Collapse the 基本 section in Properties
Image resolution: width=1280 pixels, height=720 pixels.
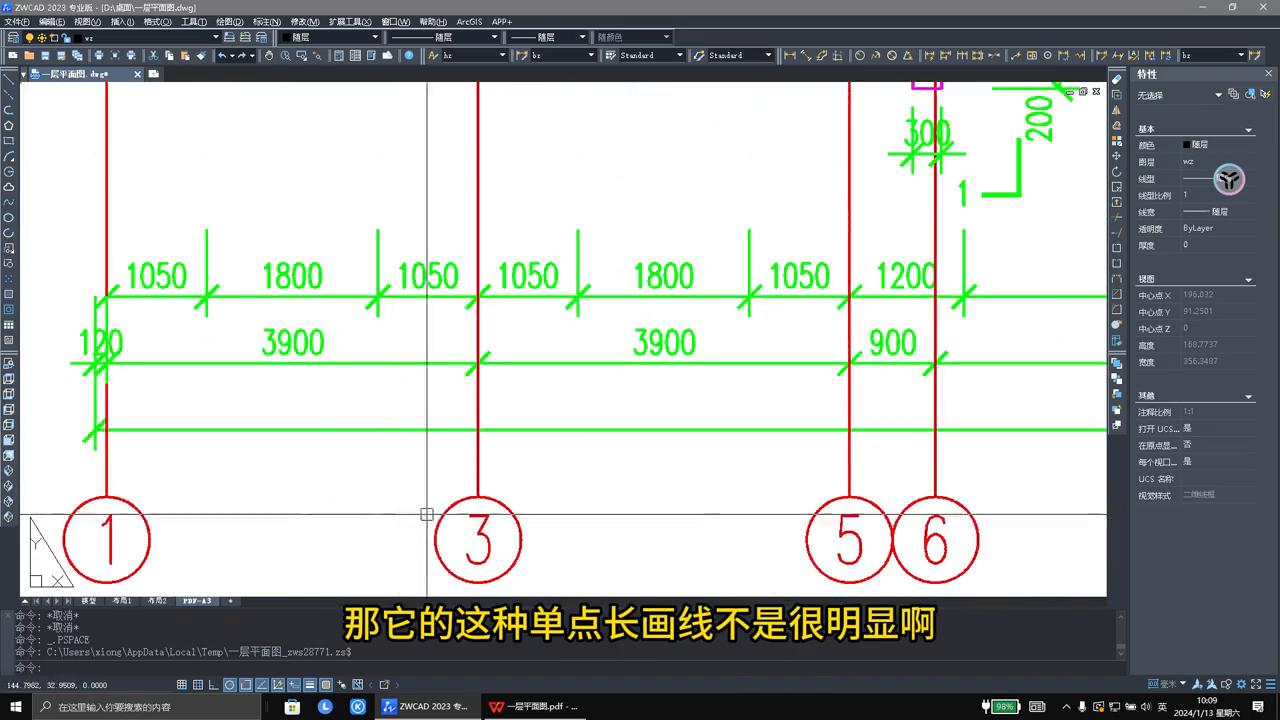[1248, 130]
